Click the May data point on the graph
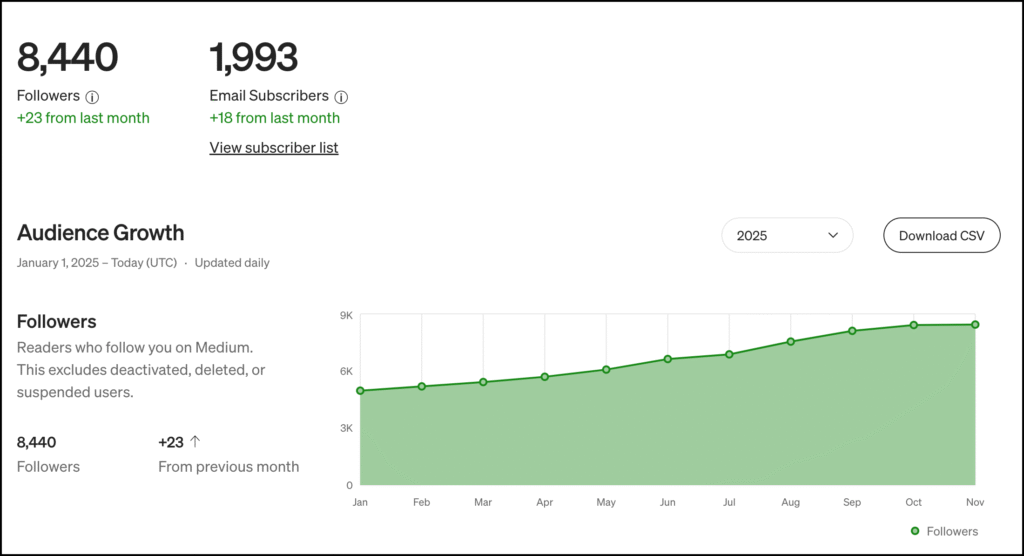The width and height of the screenshot is (1024, 556). coord(606,370)
